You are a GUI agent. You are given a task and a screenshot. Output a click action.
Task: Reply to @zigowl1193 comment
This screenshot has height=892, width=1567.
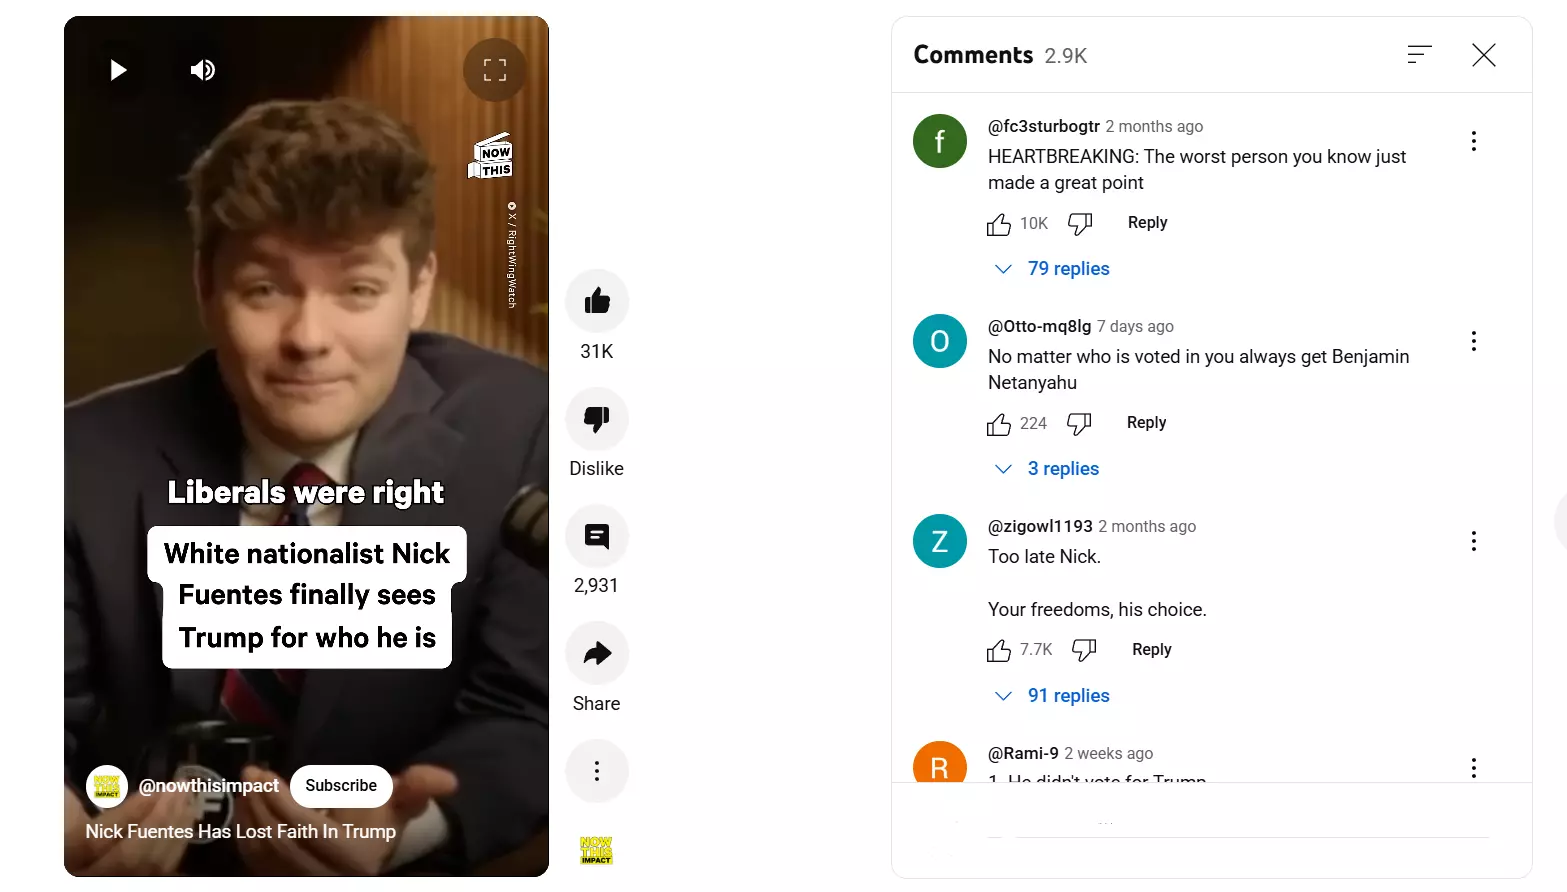click(x=1152, y=650)
